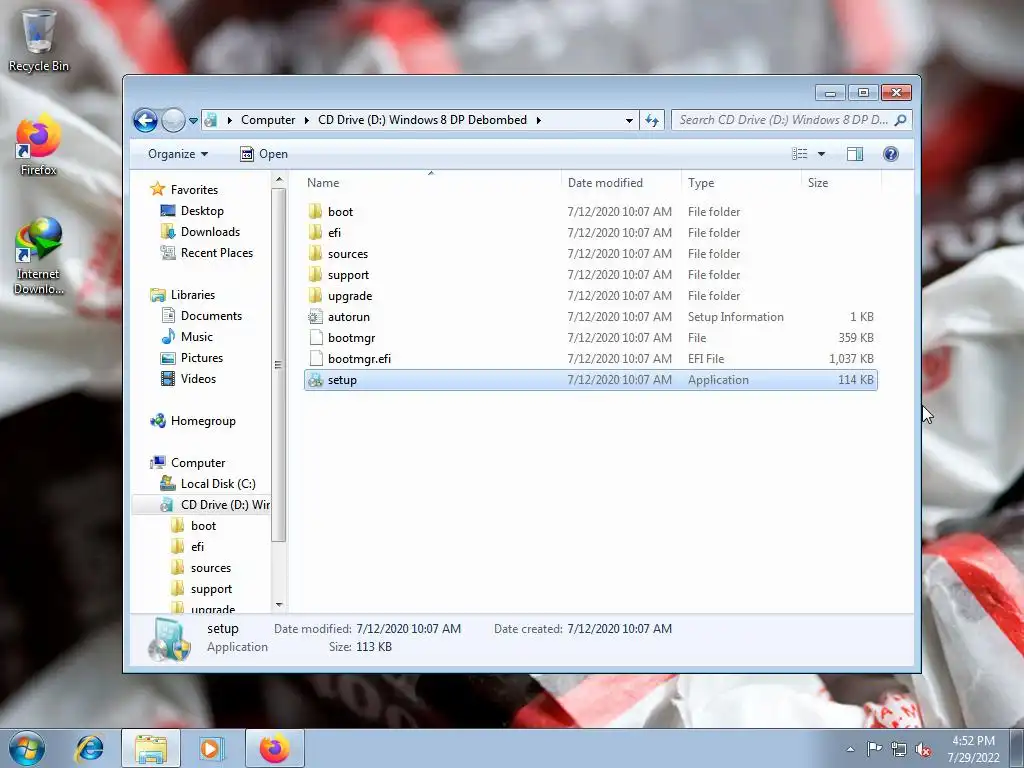Open Action Center flag tray icon
This screenshot has height=768, width=1024.
874,749
